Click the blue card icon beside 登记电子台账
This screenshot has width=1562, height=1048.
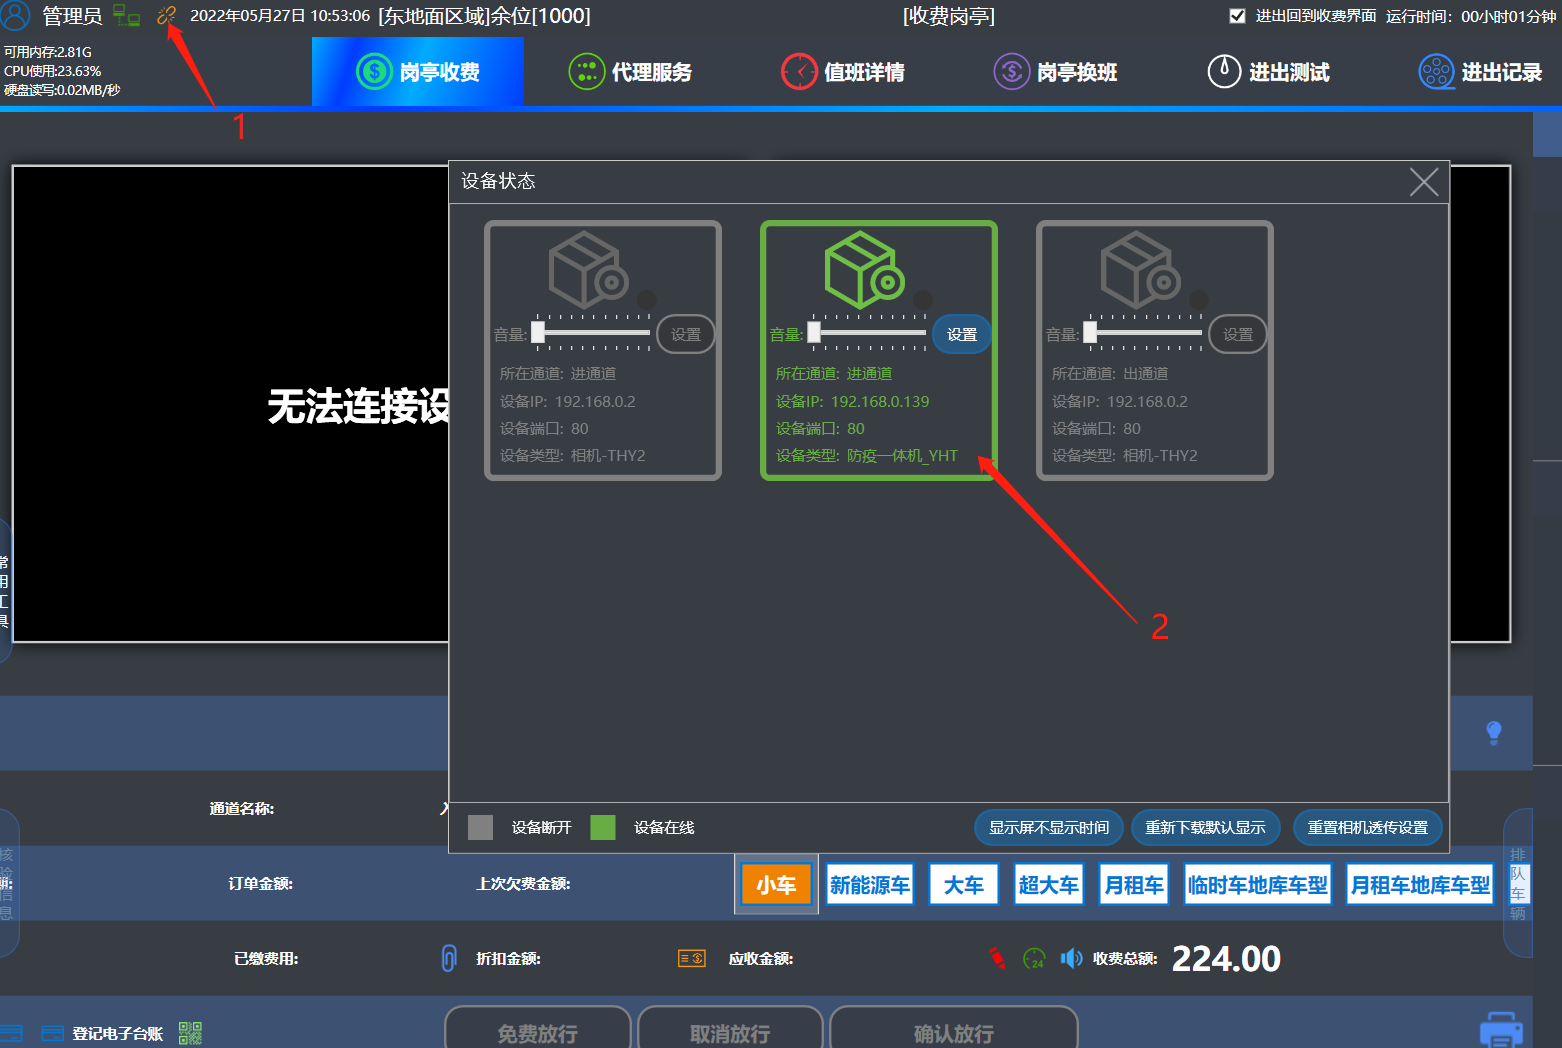click(53, 1033)
